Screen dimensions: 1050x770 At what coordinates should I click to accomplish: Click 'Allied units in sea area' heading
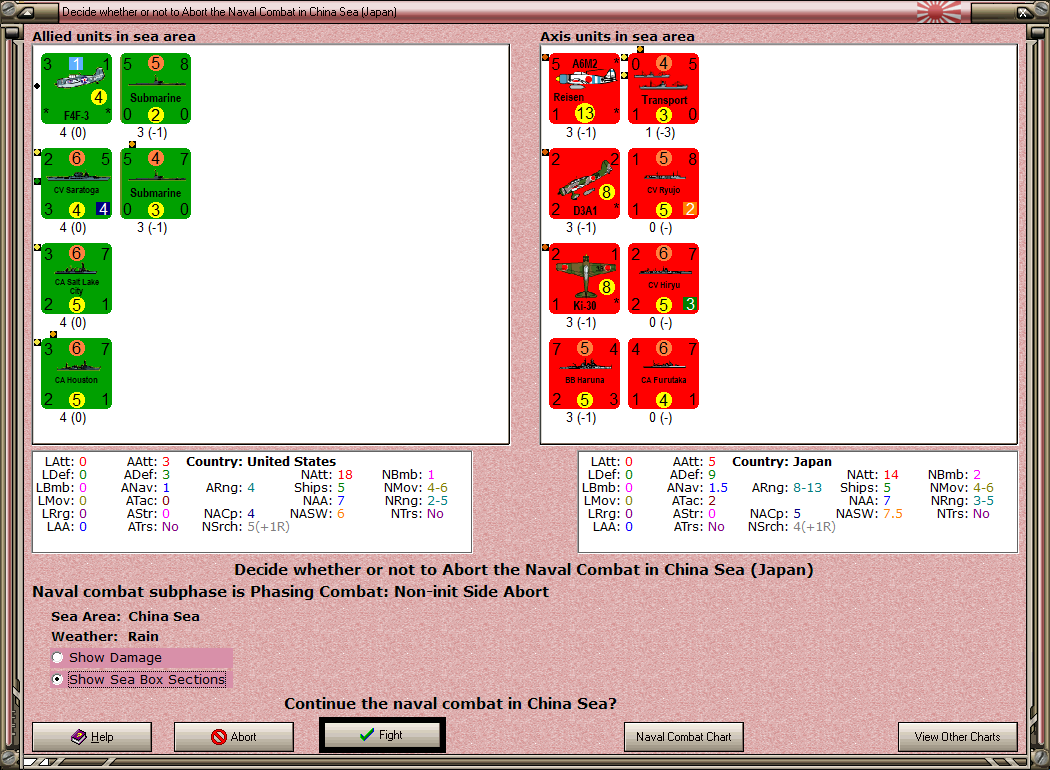(x=114, y=36)
